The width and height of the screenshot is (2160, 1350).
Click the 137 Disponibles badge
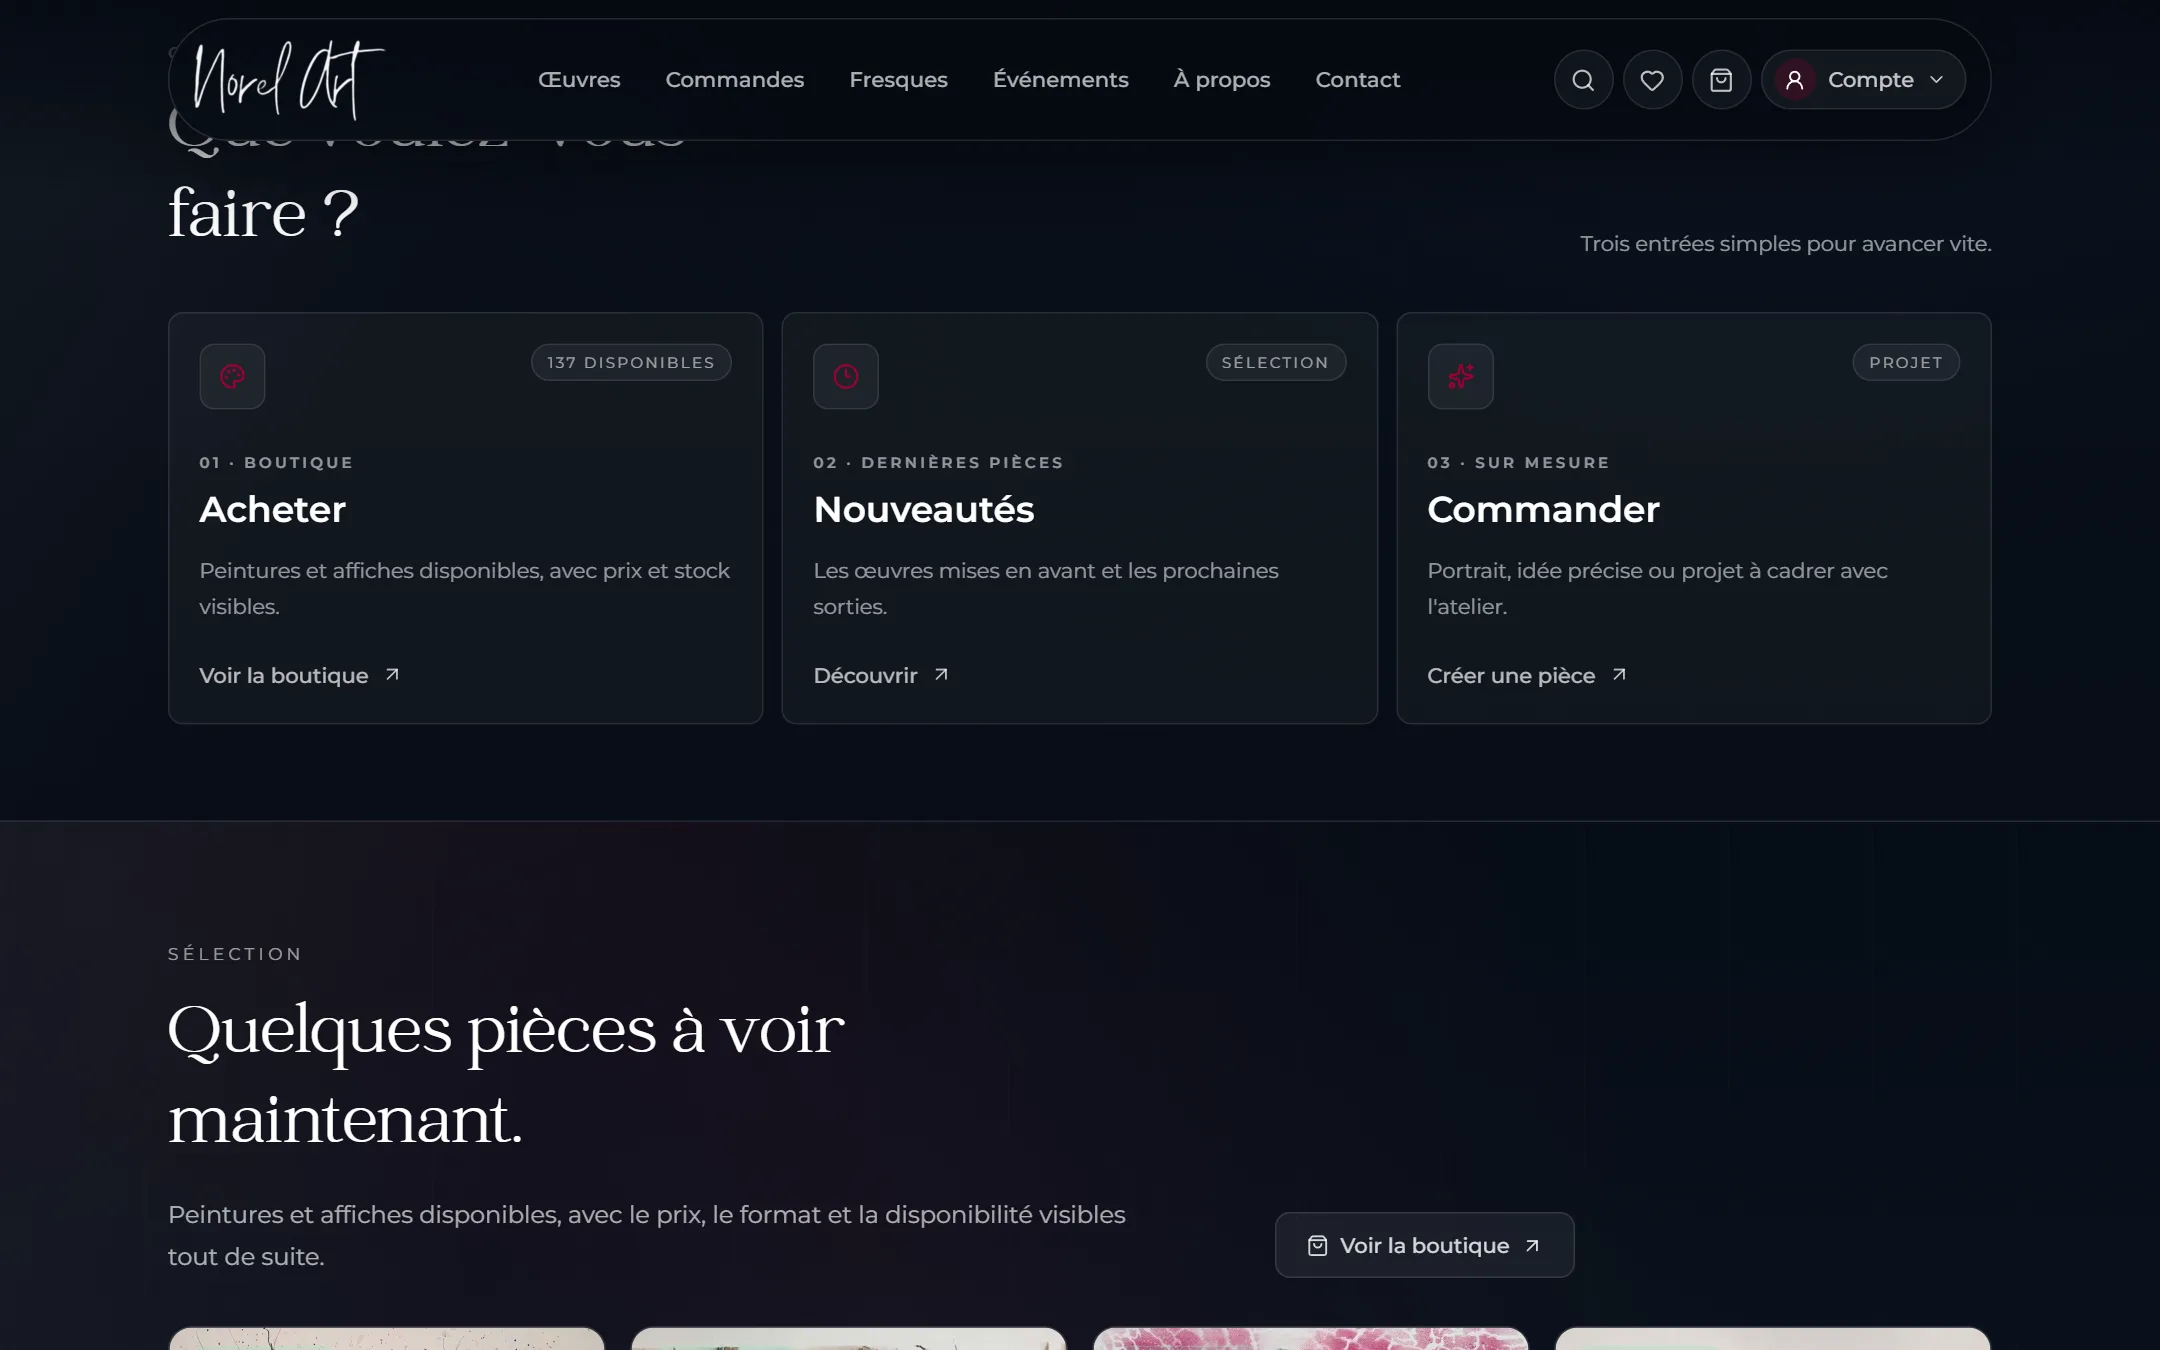tap(631, 362)
